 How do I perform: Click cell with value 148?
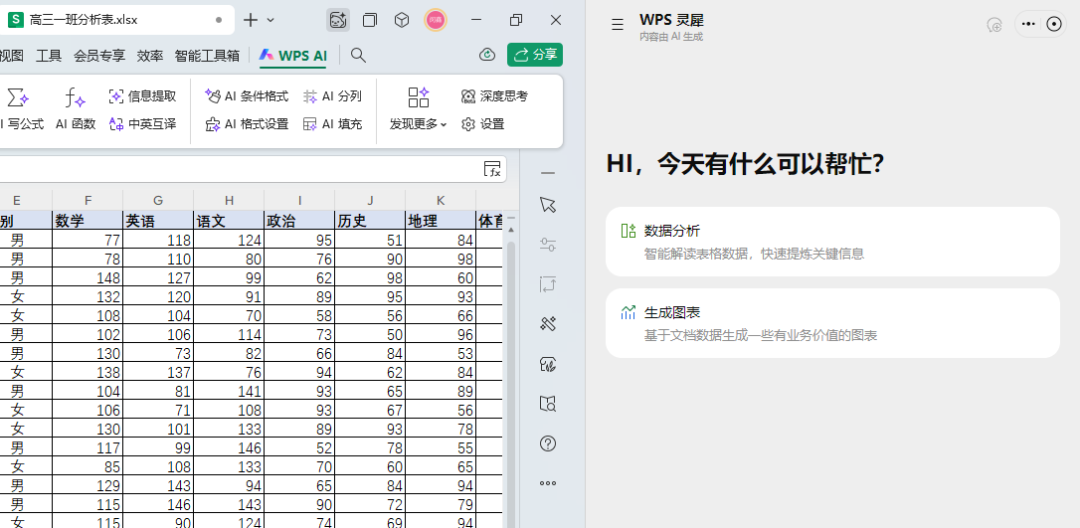(87, 278)
